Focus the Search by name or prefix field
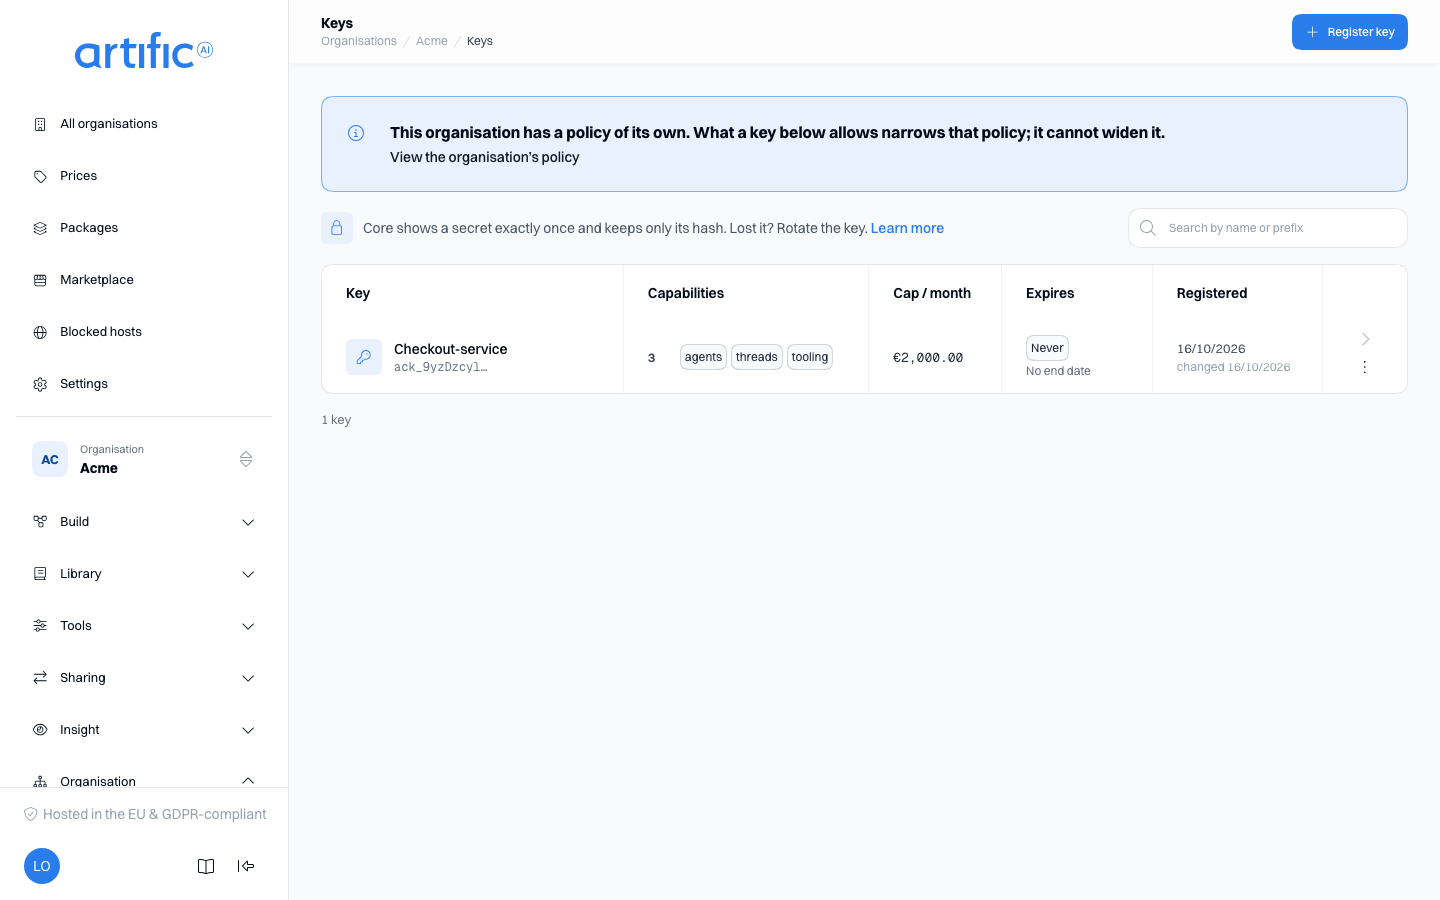Screen dimensions: 1440x900 tap(1268, 228)
